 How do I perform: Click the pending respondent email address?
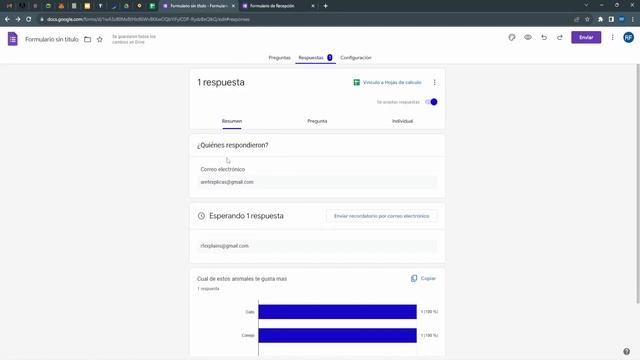(224, 246)
